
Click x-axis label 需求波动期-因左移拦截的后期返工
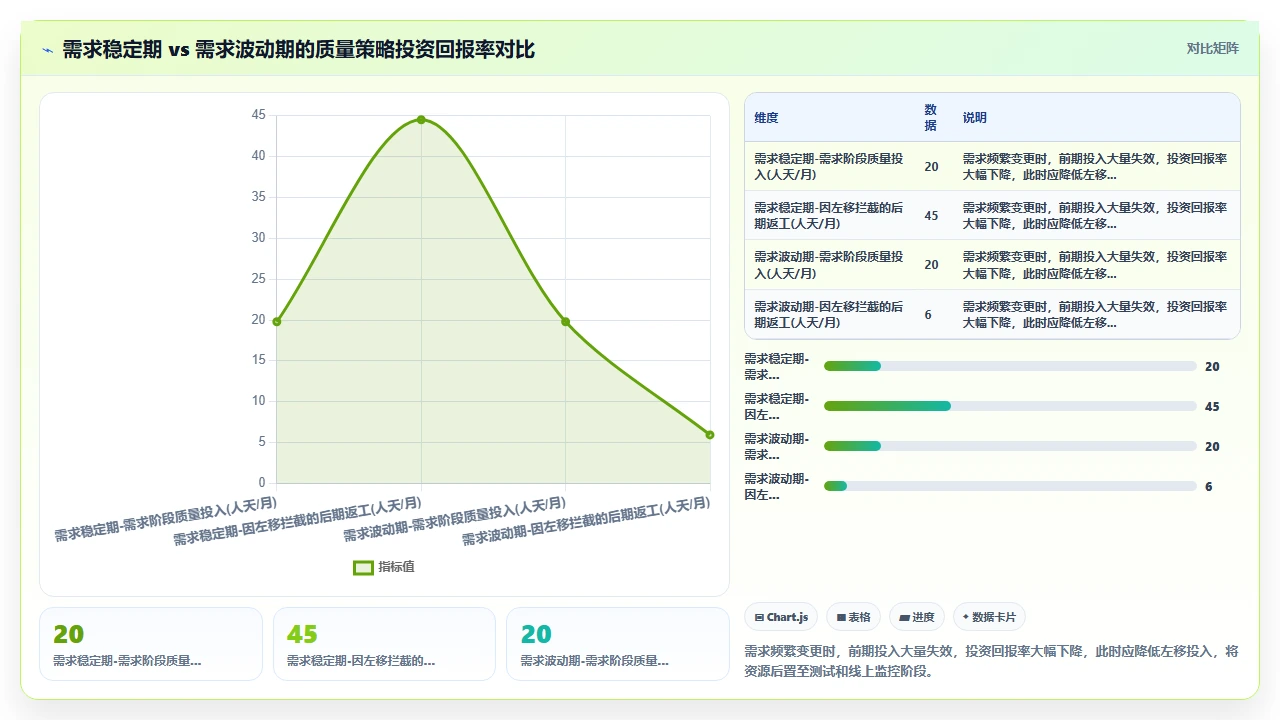pos(586,520)
